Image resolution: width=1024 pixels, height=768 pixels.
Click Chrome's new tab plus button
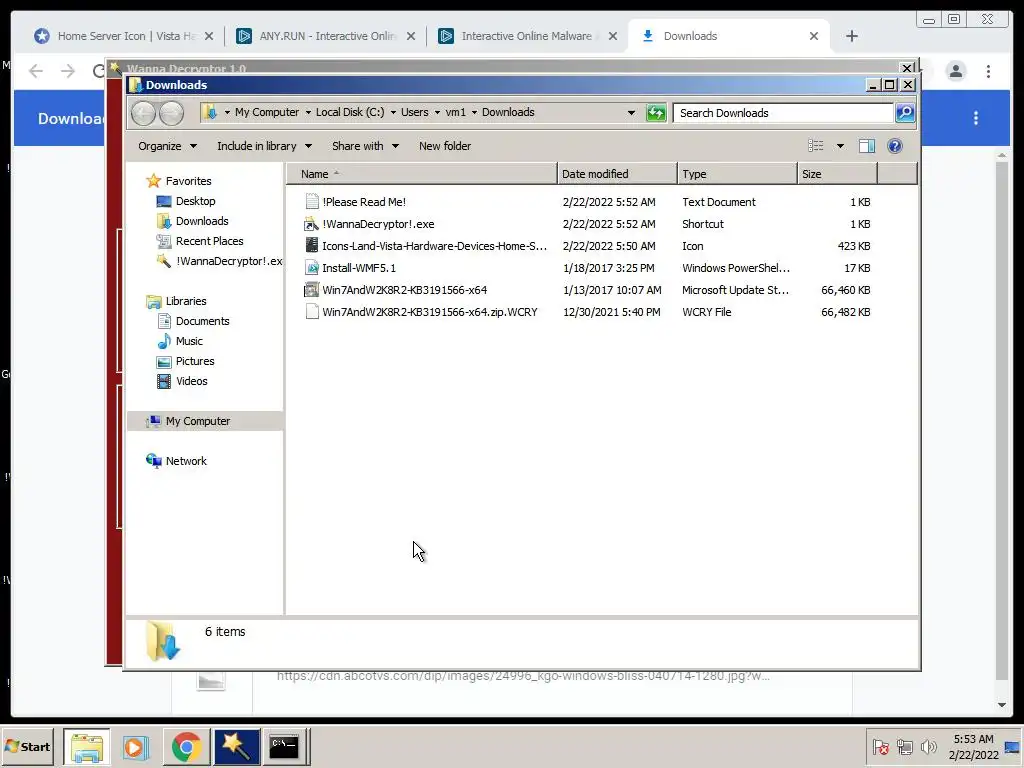coord(852,36)
